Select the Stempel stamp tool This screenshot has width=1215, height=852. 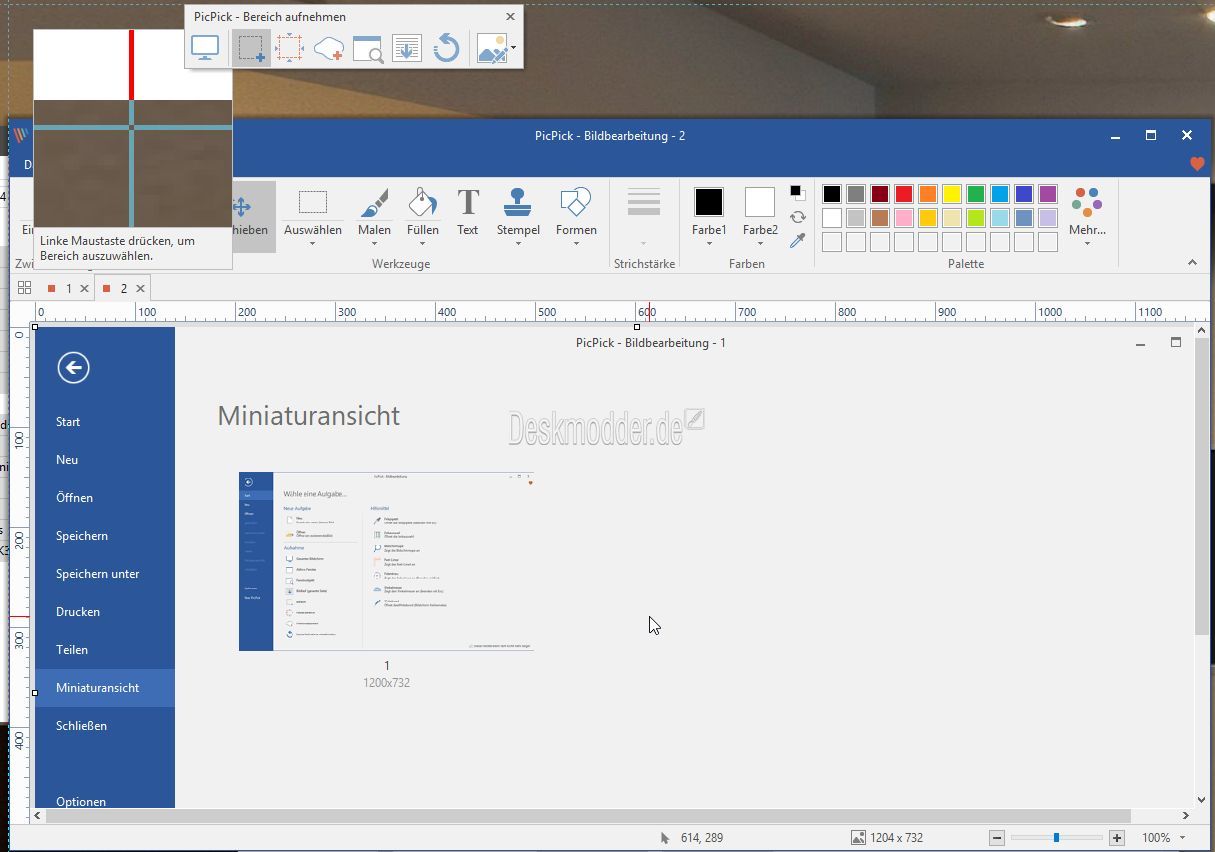pos(518,216)
